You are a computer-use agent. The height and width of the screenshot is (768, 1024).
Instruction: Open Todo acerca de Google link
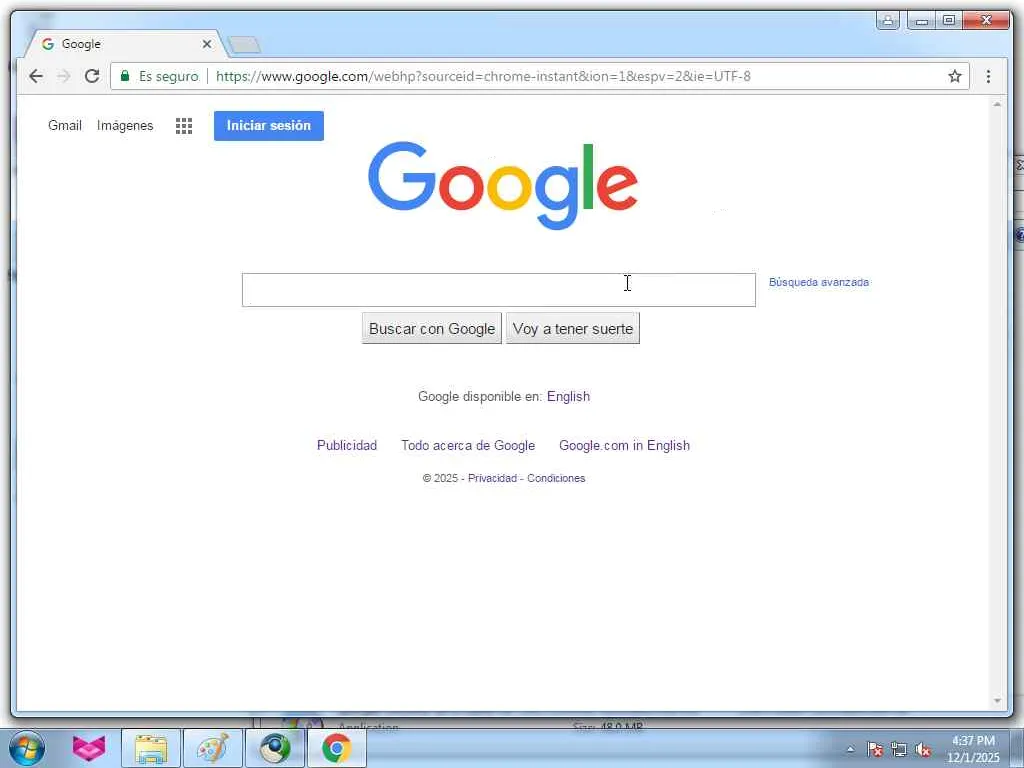tap(468, 445)
